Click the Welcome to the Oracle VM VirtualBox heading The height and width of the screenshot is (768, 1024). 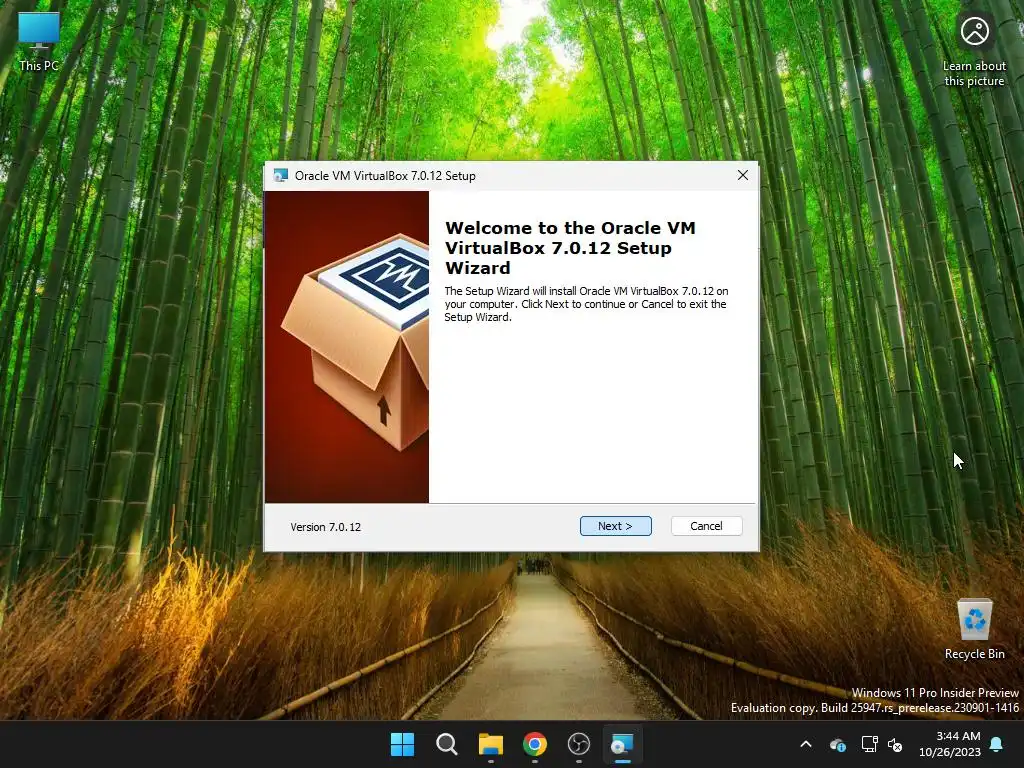pos(570,248)
